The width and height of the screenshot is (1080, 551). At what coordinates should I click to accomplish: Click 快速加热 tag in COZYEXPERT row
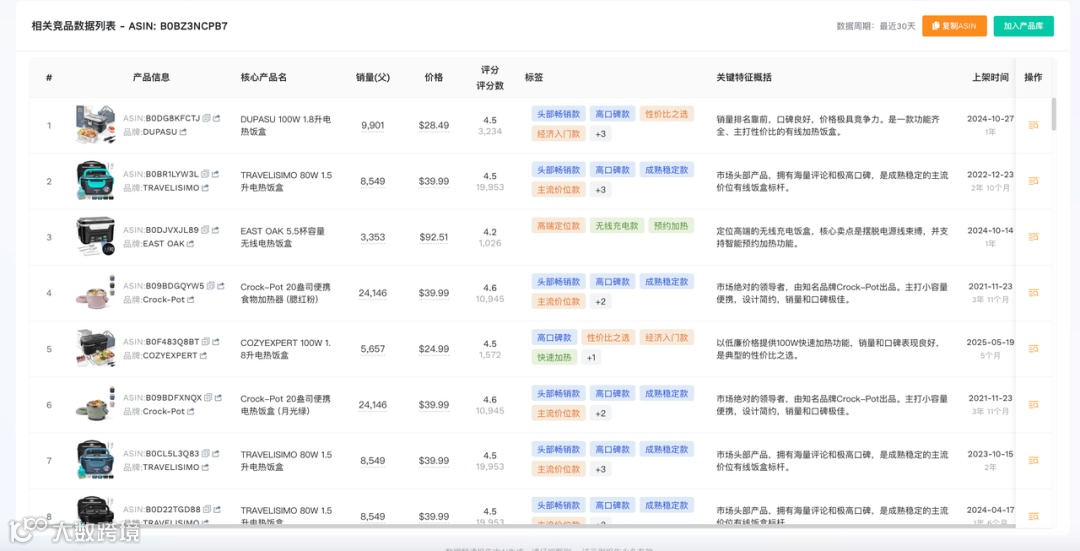(x=554, y=357)
